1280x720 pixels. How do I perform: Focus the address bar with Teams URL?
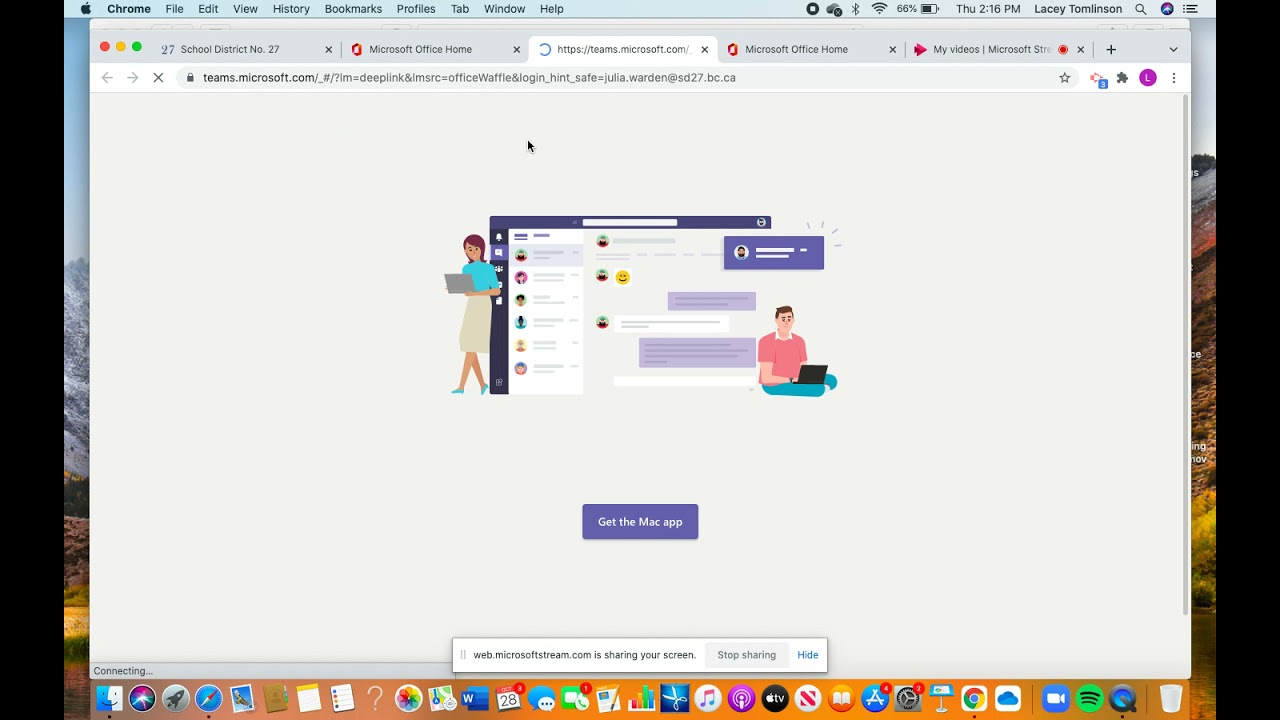(628, 78)
